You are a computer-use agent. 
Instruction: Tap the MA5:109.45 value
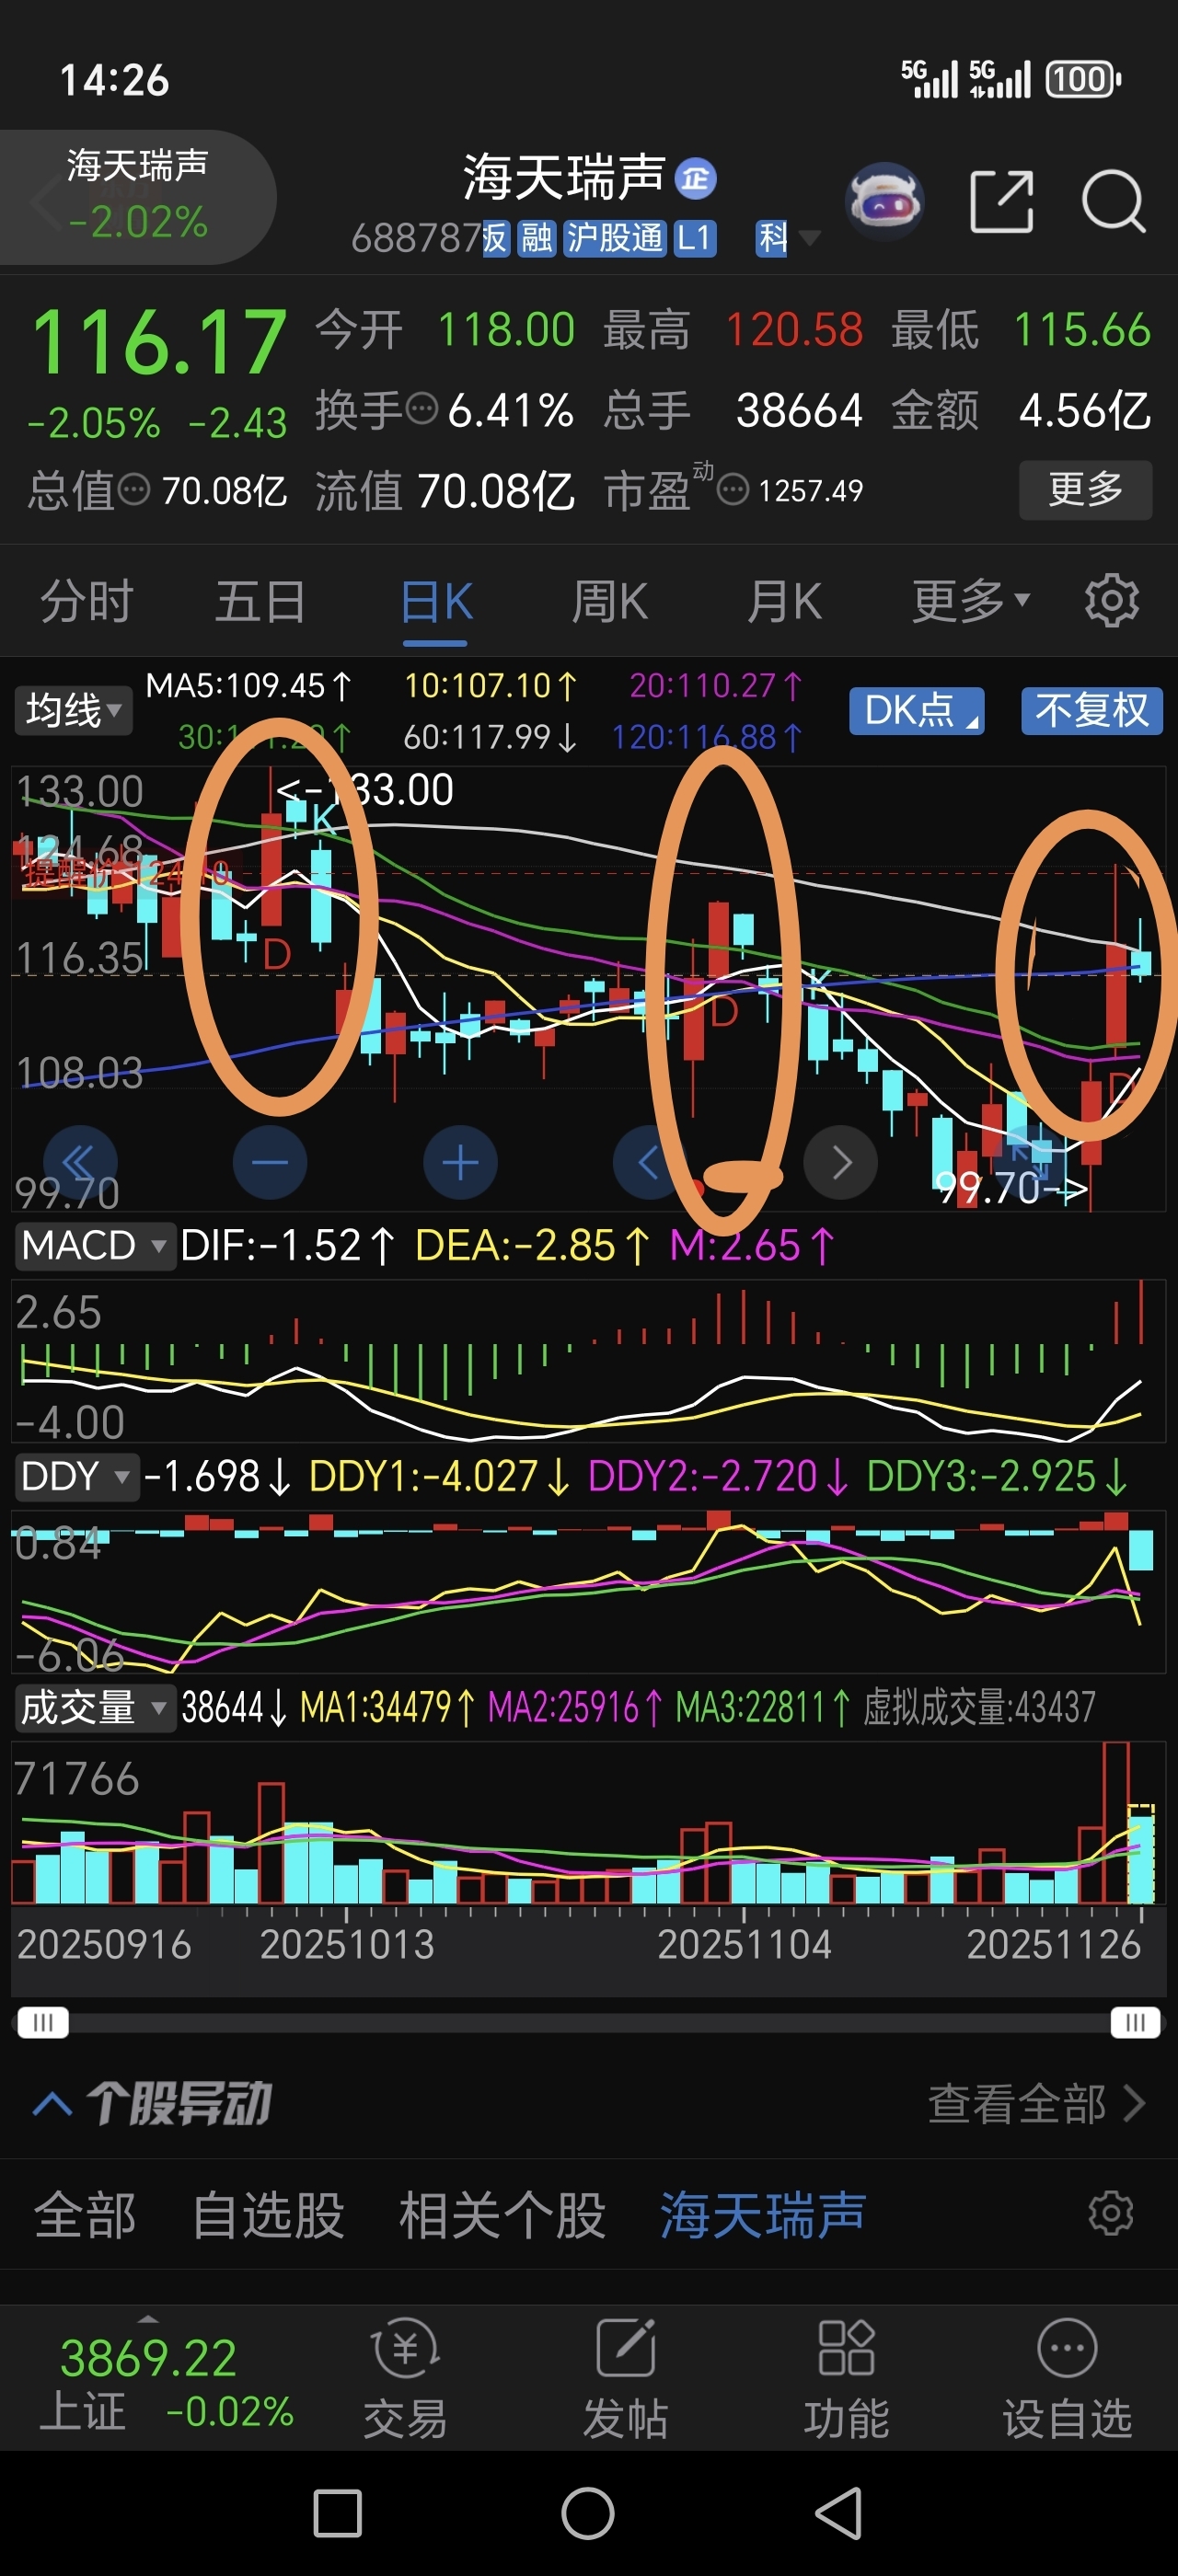pos(248,685)
